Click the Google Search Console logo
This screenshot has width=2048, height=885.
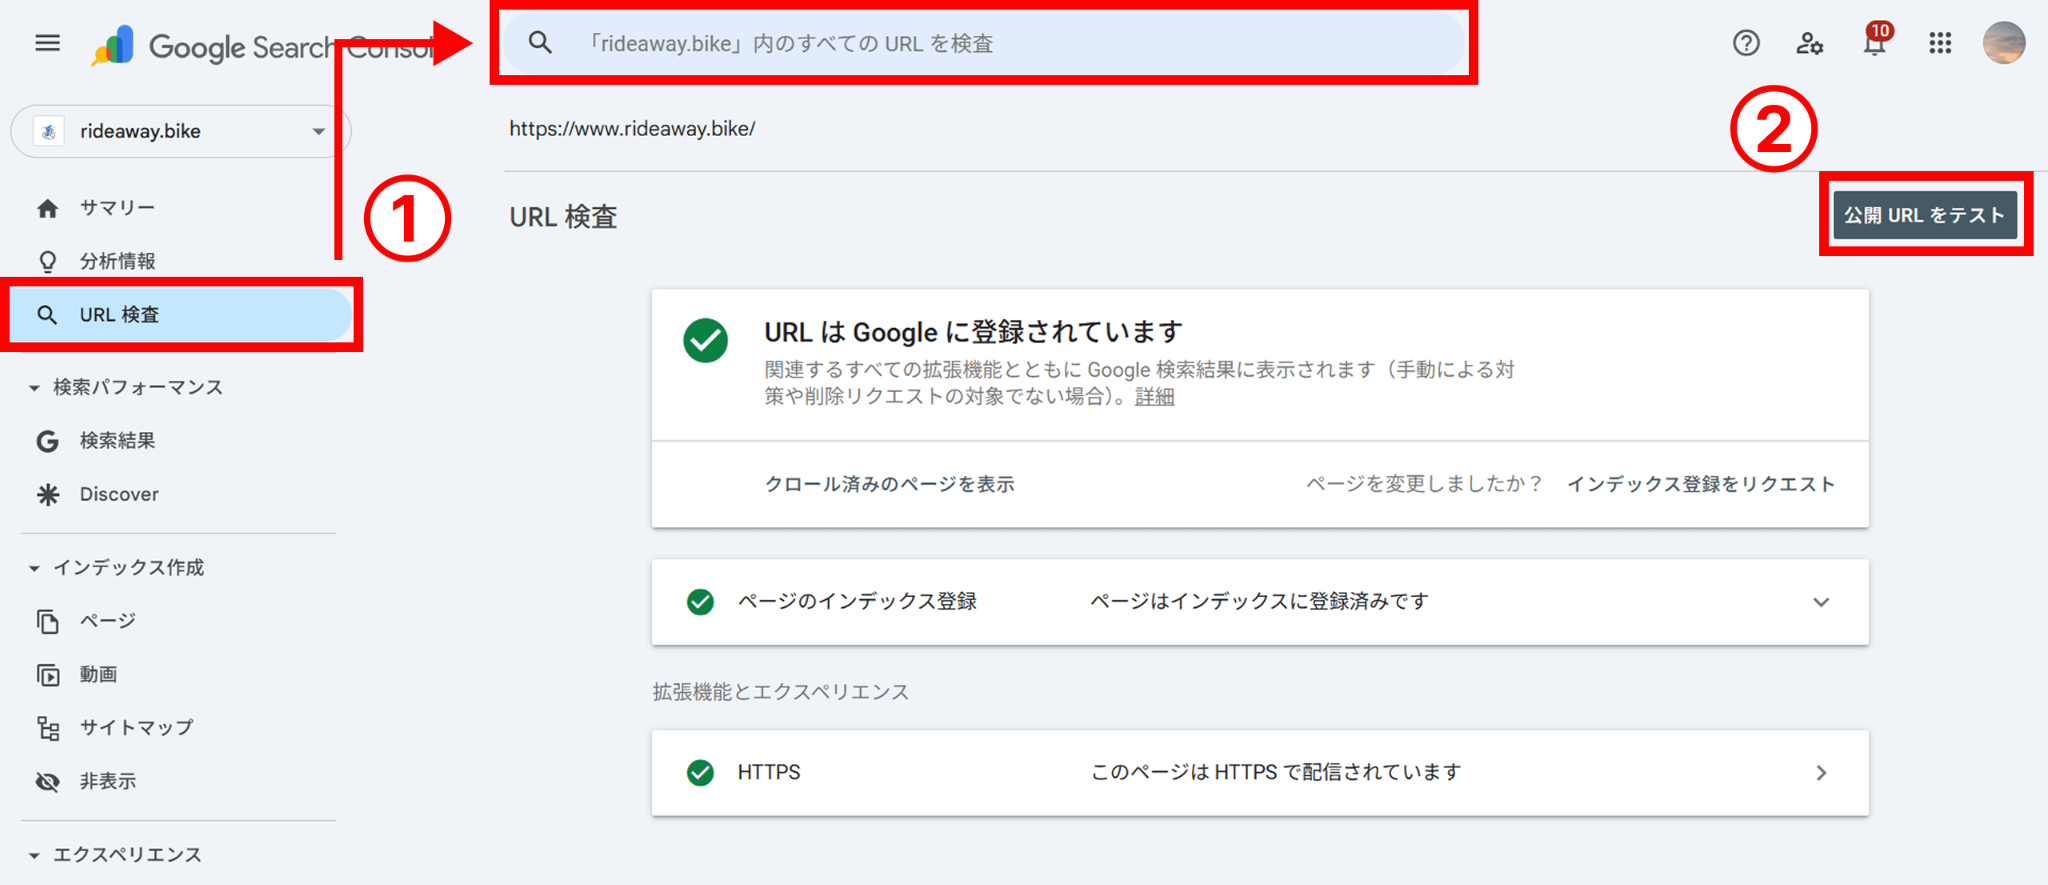pyautogui.click(x=113, y=46)
